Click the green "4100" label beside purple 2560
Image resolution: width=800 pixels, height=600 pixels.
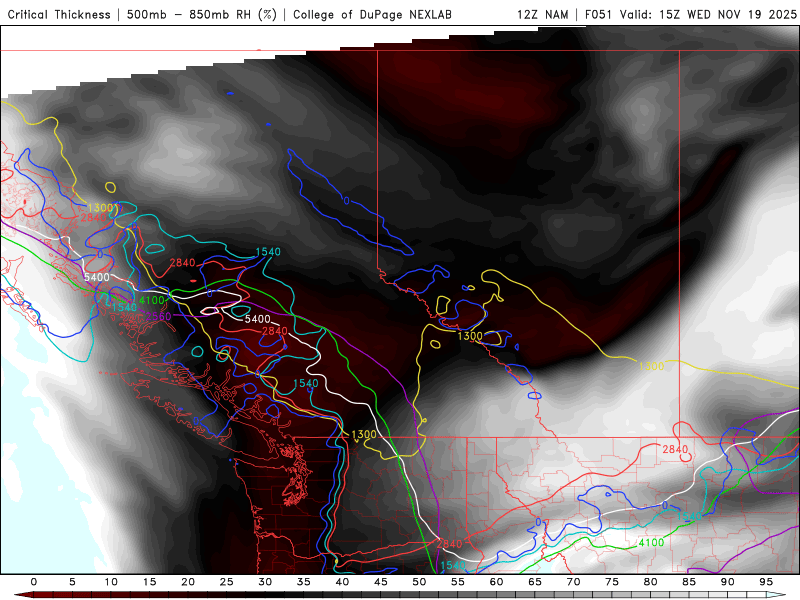pyautogui.click(x=152, y=301)
